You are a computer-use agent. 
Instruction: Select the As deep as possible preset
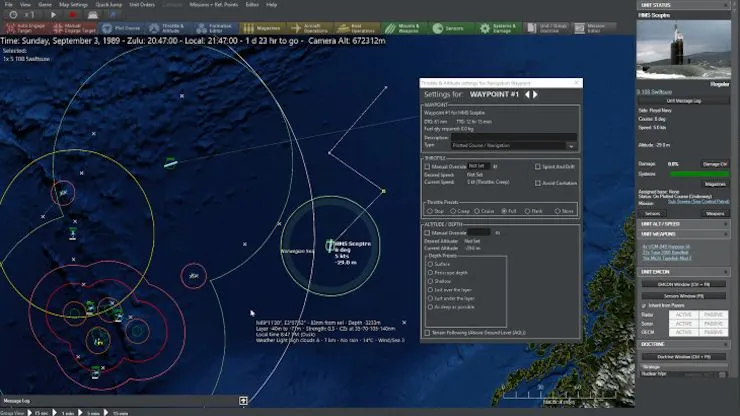430,307
